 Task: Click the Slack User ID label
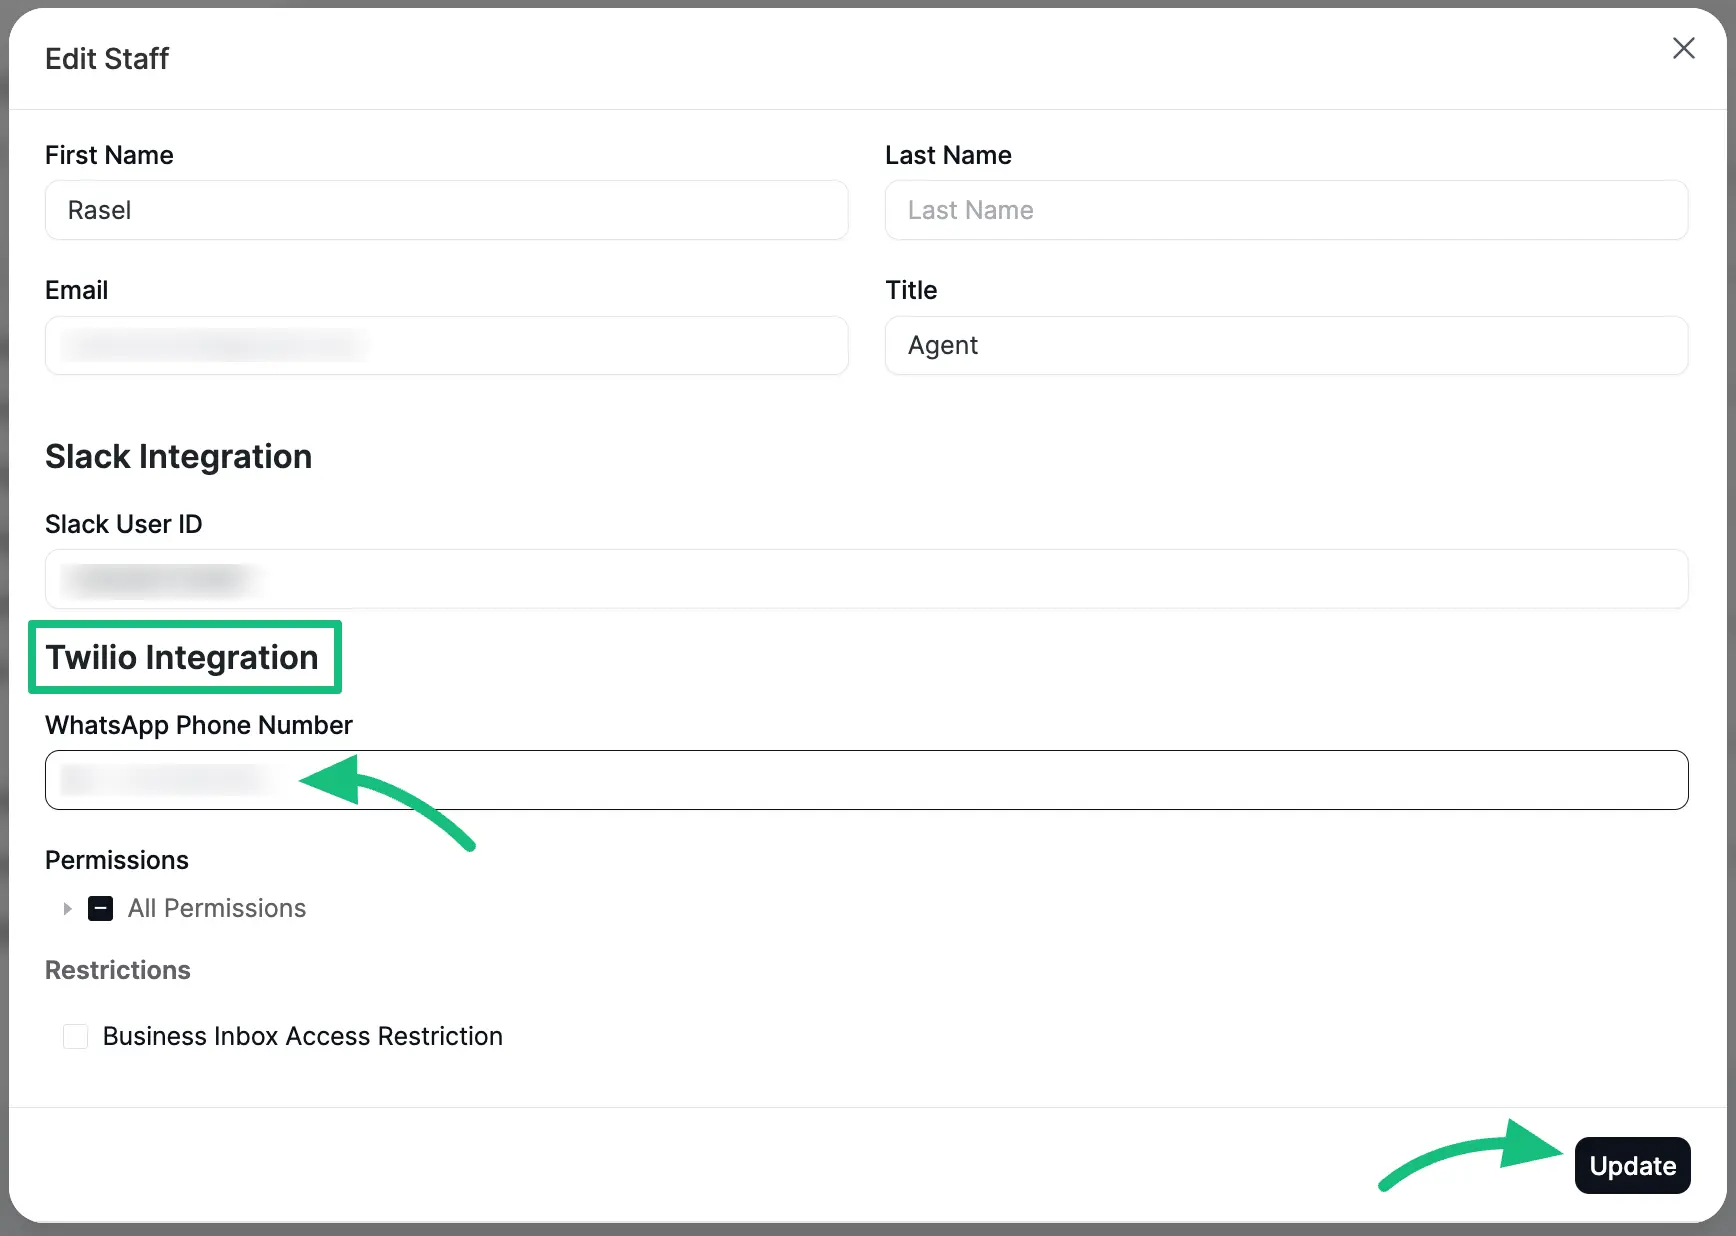123,524
